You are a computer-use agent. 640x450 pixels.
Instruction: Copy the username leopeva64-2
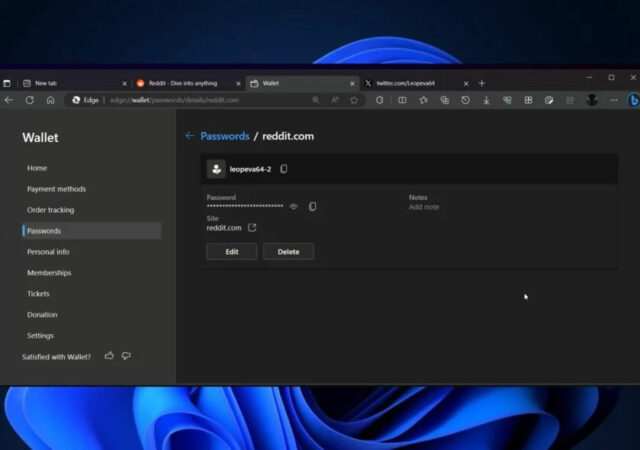click(x=284, y=170)
